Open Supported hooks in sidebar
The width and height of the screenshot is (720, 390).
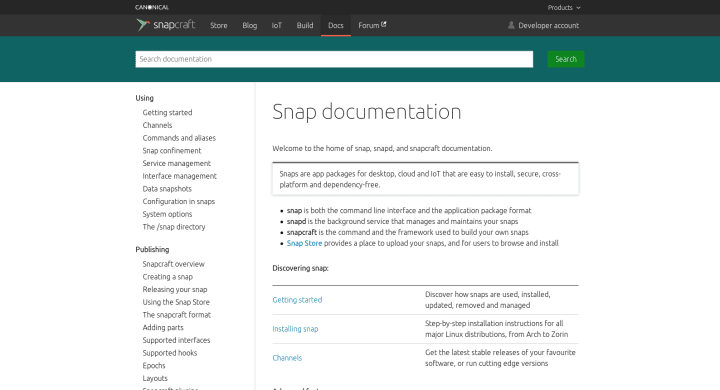click(170, 353)
